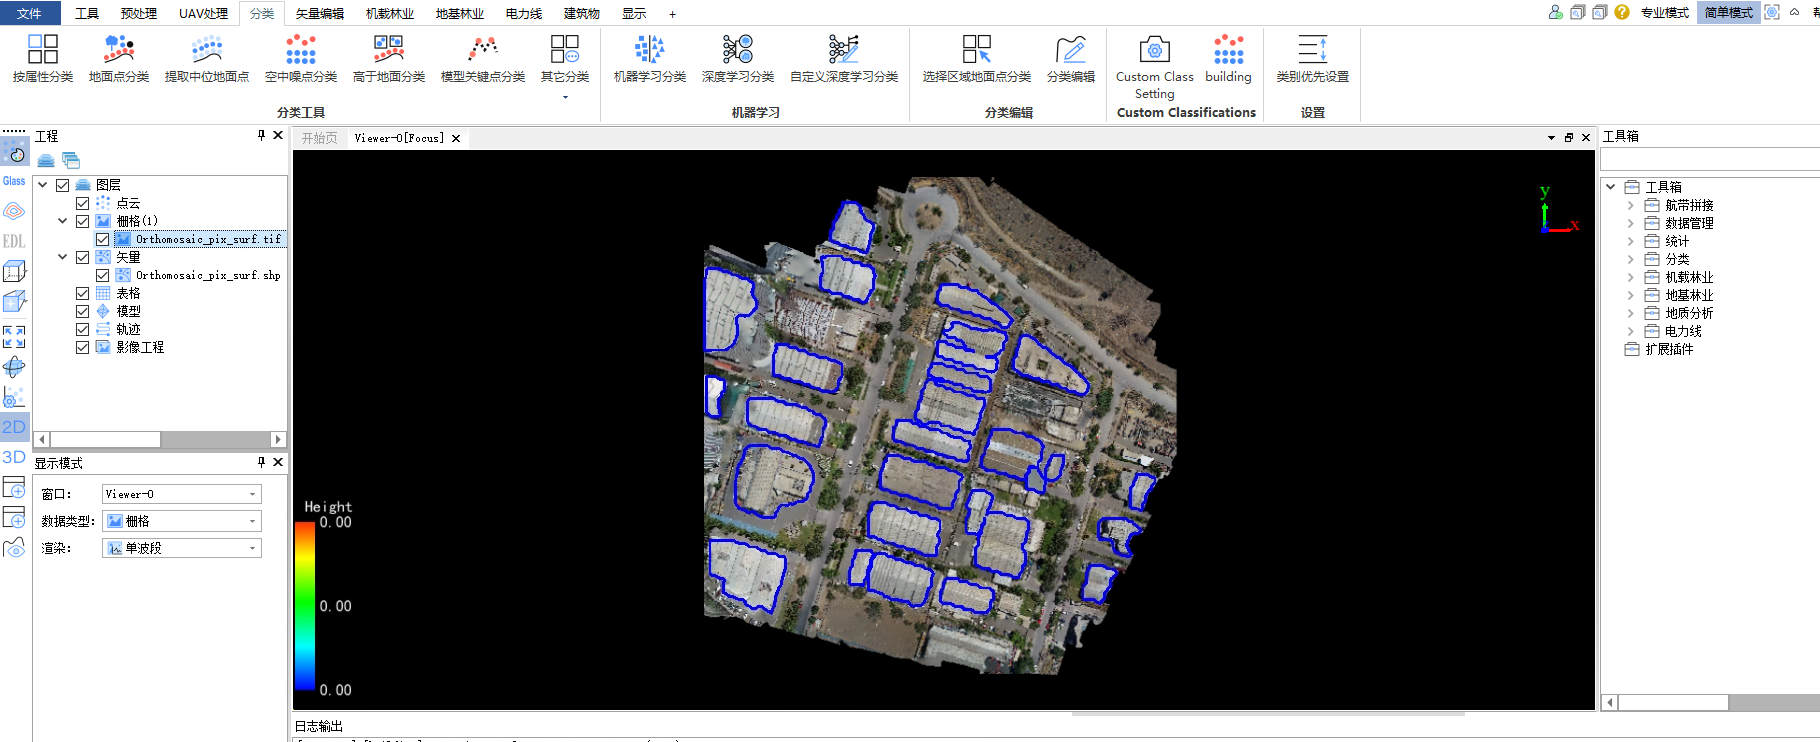Click the toolbox horizontal scrollbar
Screen dimensions: 1820x742
[x=1710, y=703]
